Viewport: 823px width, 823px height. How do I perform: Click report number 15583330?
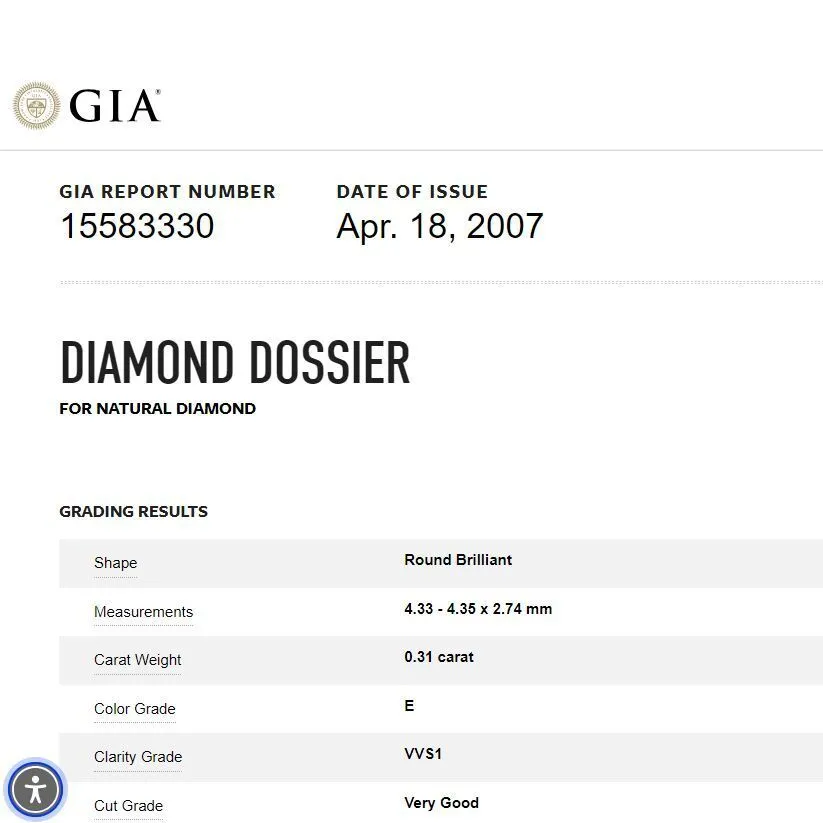[x=137, y=226]
